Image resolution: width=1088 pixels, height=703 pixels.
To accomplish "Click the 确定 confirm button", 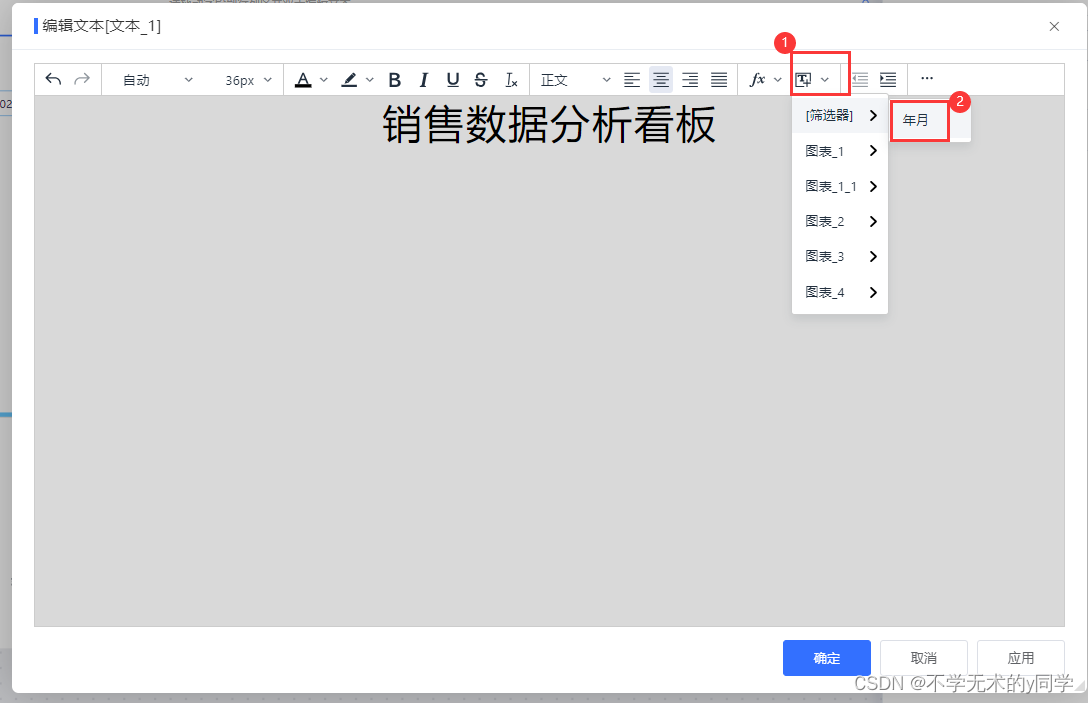I will pyautogui.click(x=826, y=657).
